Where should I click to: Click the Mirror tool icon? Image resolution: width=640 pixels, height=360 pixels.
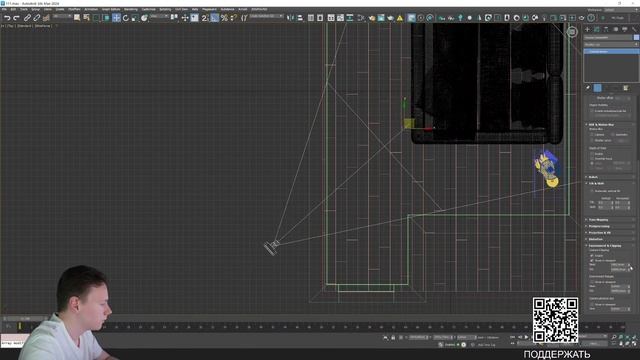pos(290,18)
